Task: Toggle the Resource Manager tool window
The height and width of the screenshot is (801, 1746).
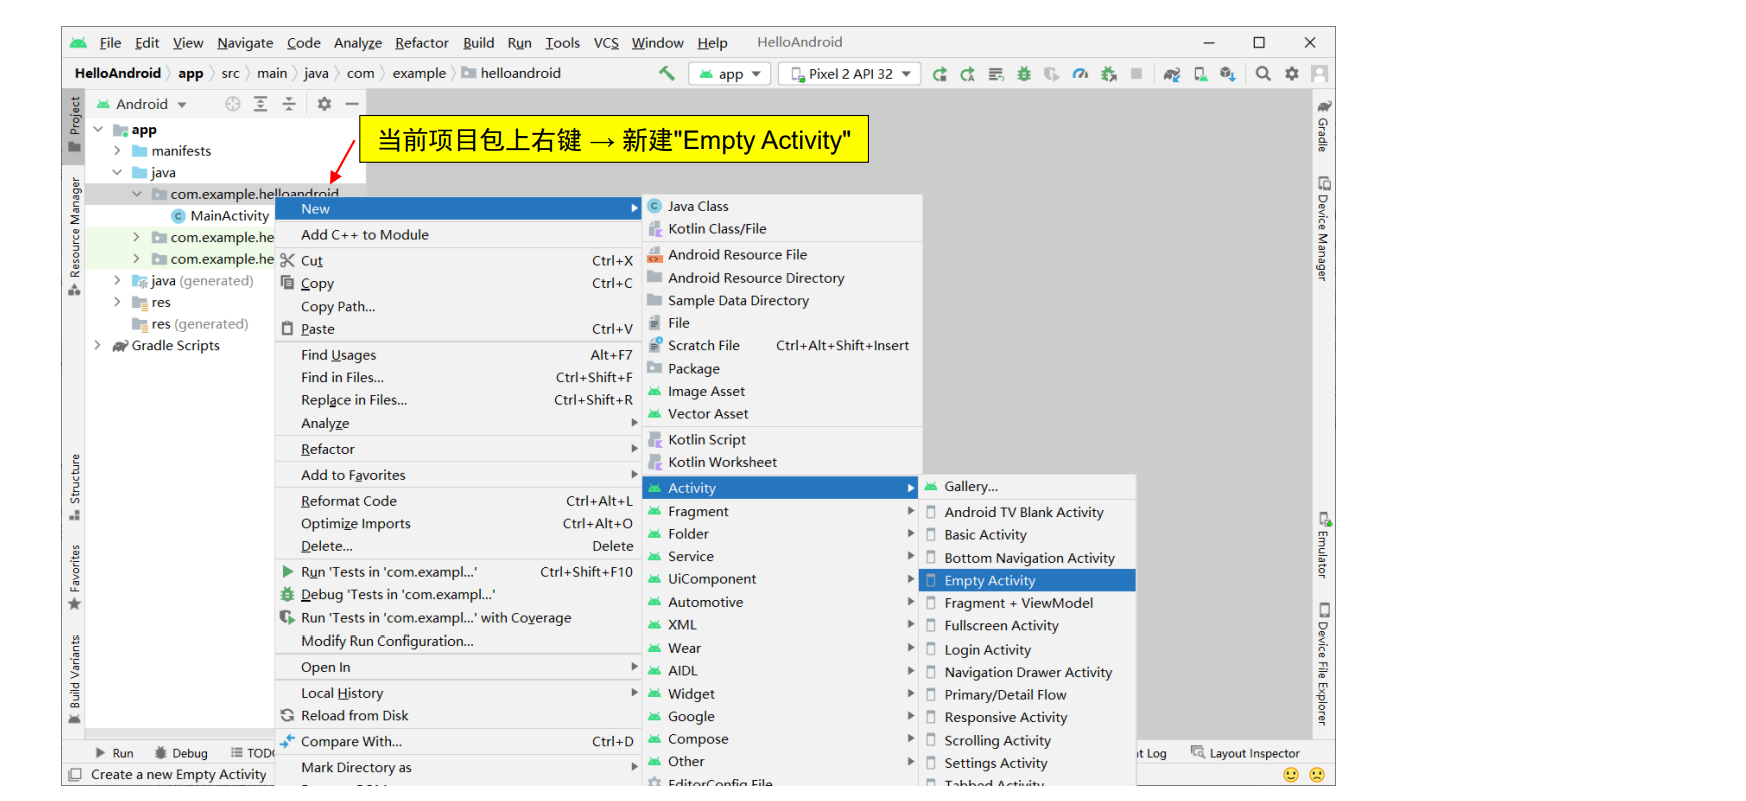Action: click(x=74, y=237)
